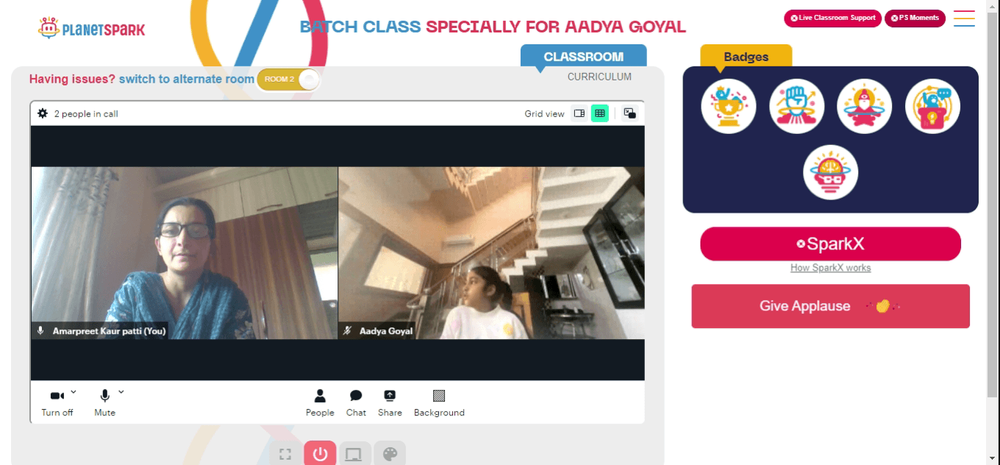Open the How SparkX works link
Viewport: 1000px width, 465px height.
pos(830,268)
